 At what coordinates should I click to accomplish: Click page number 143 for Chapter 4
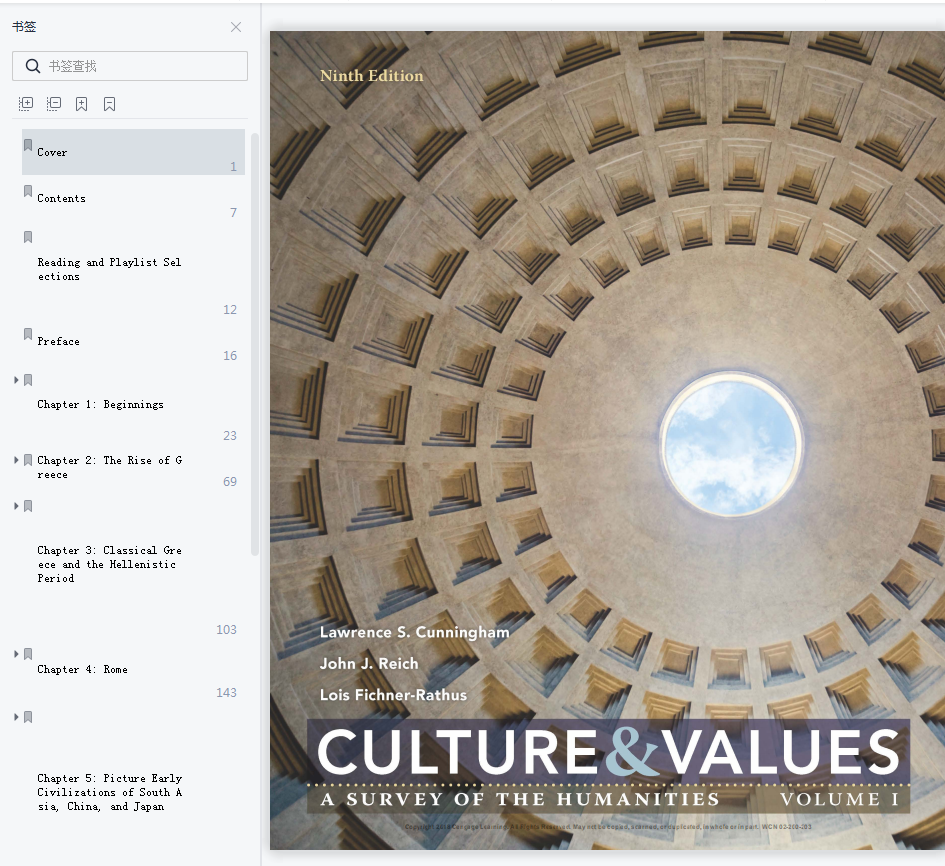coord(227,692)
